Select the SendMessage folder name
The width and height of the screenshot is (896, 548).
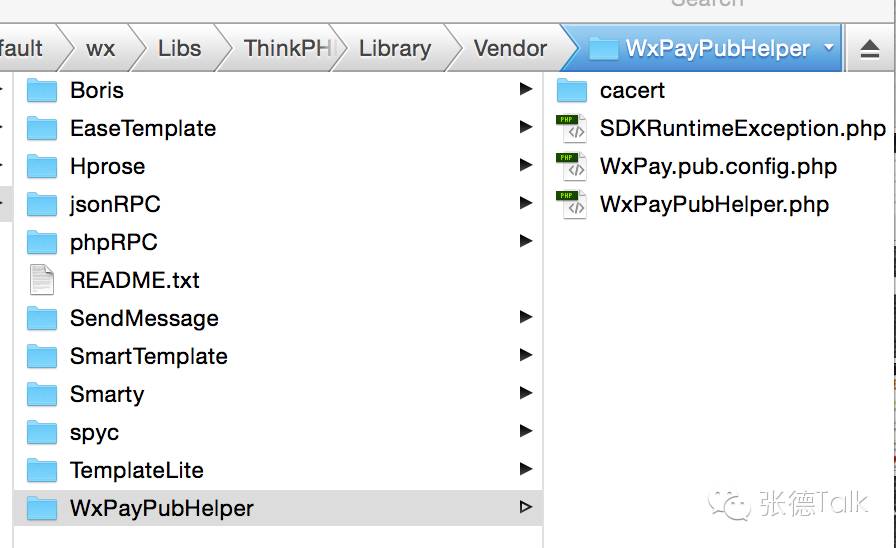pyautogui.click(x=144, y=318)
